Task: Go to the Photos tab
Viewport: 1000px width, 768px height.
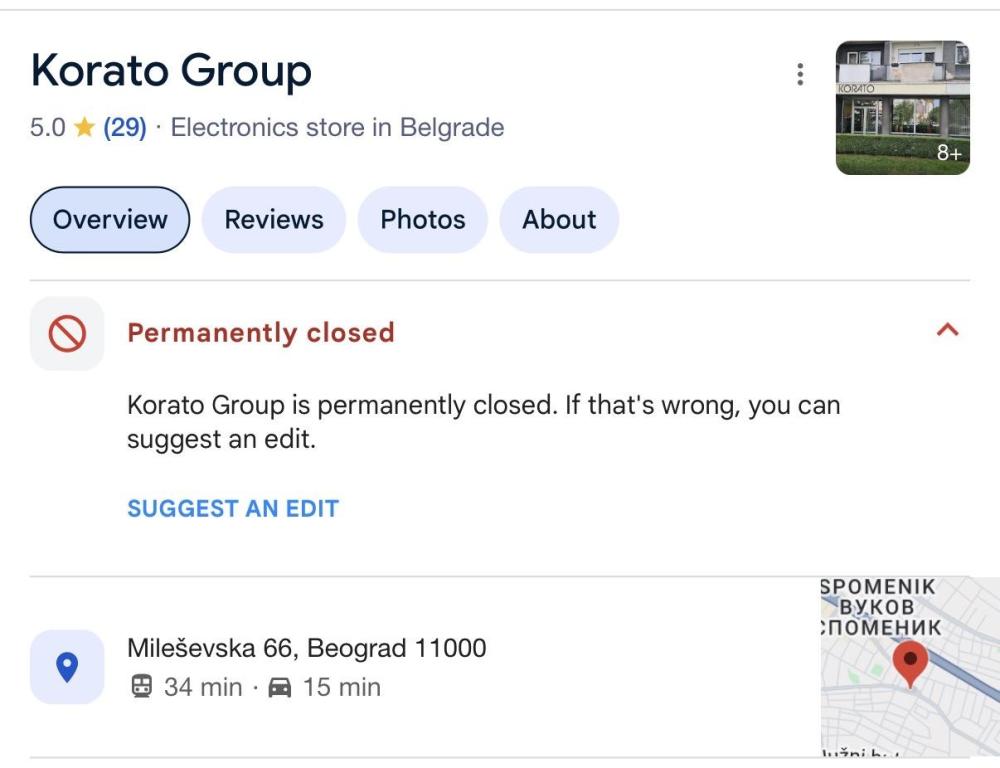Action: (423, 220)
